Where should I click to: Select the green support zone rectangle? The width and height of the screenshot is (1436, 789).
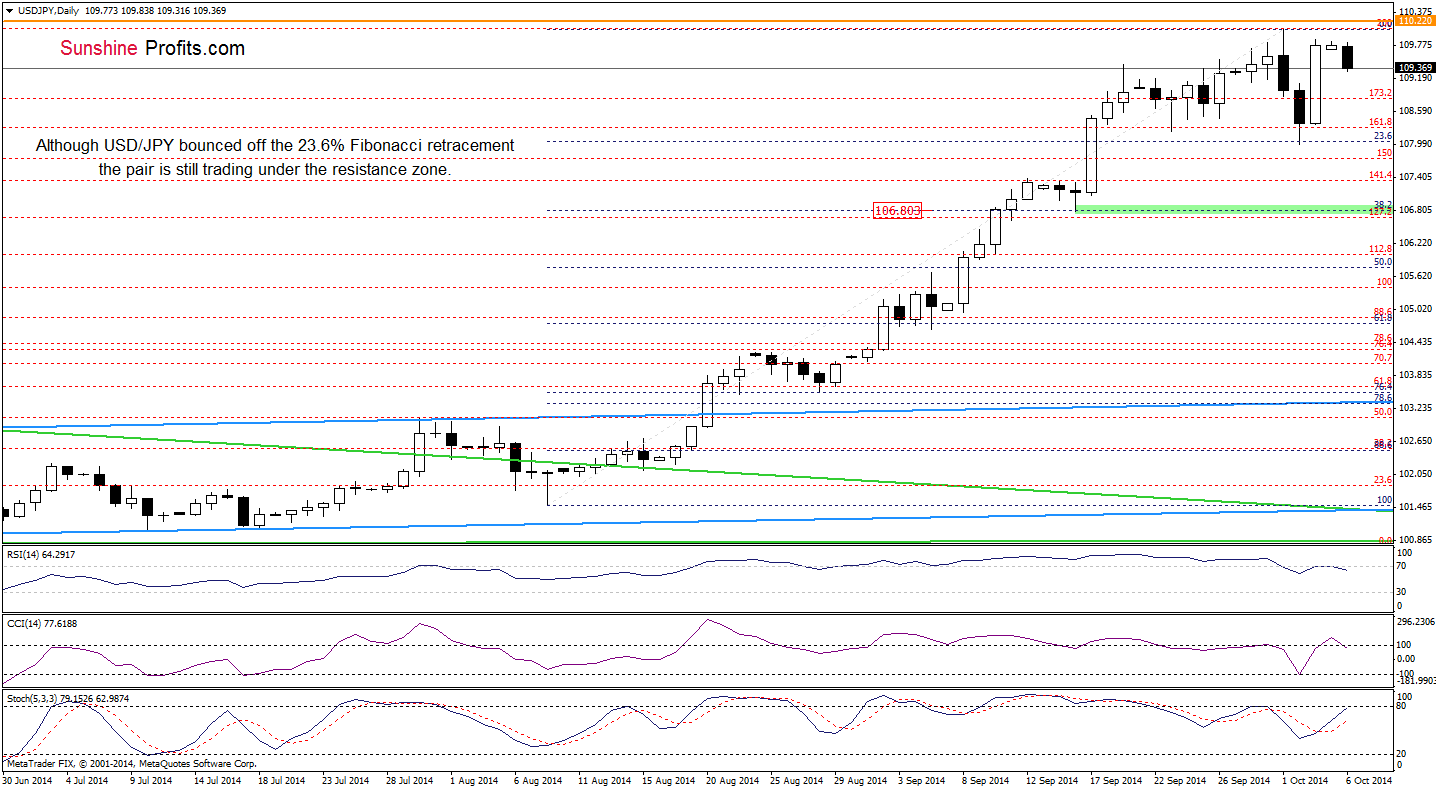[x=1232, y=208]
